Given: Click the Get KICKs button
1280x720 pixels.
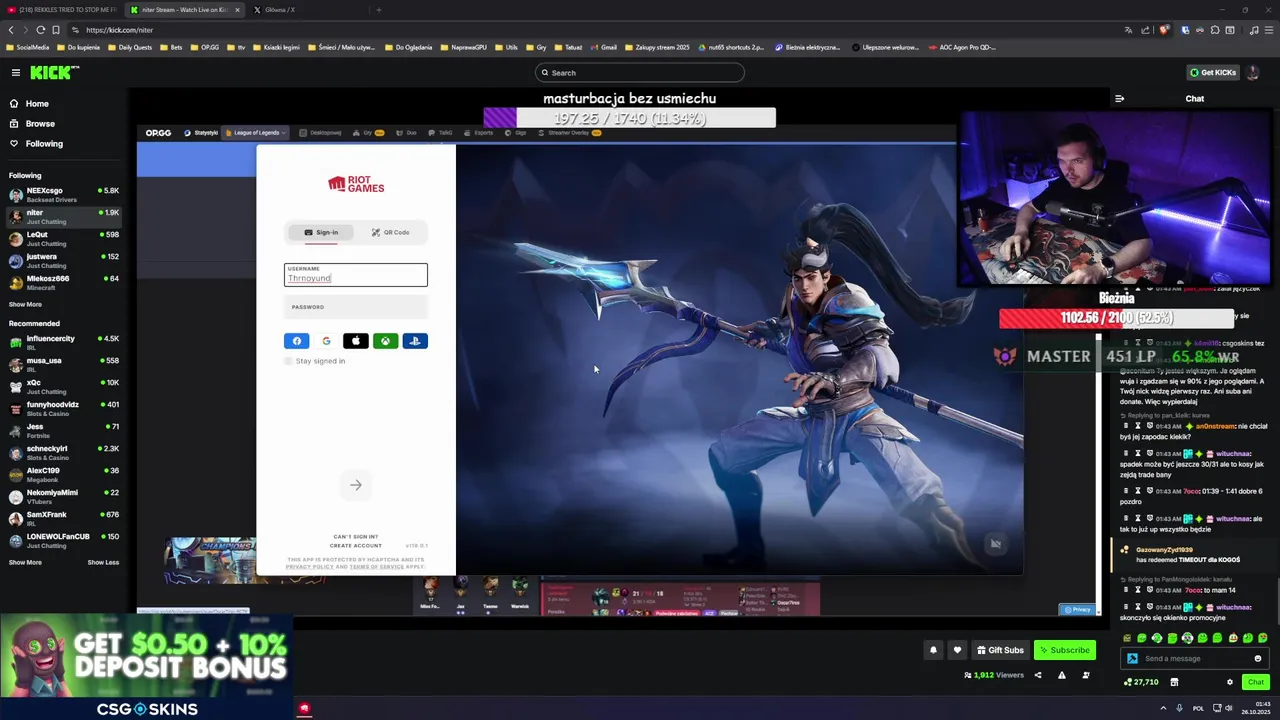Looking at the screenshot, I should click(x=1212, y=72).
